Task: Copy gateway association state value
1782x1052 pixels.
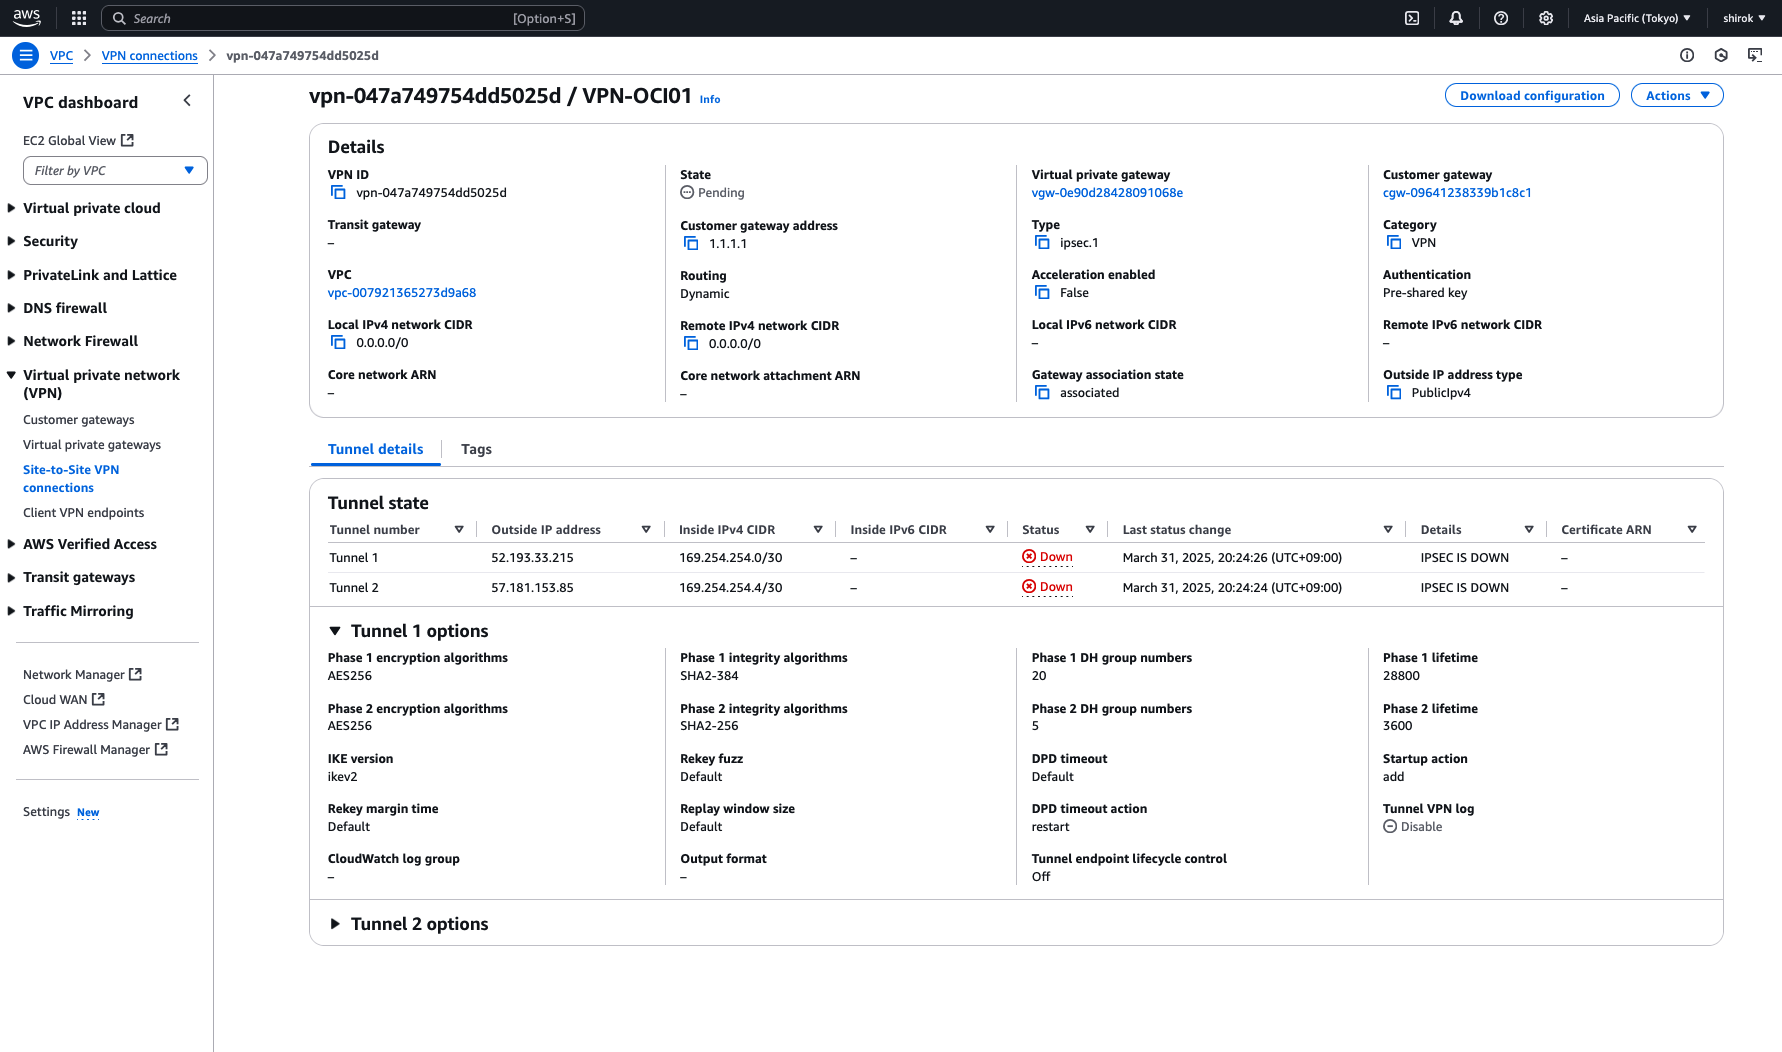Action: (x=1042, y=393)
